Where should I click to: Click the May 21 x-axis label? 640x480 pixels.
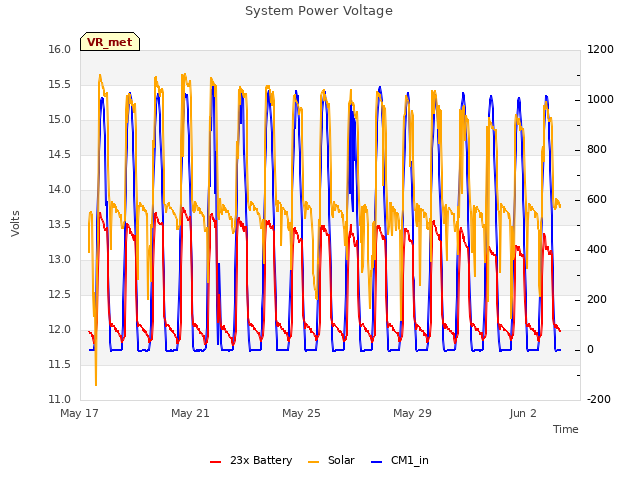click(191, 413)
